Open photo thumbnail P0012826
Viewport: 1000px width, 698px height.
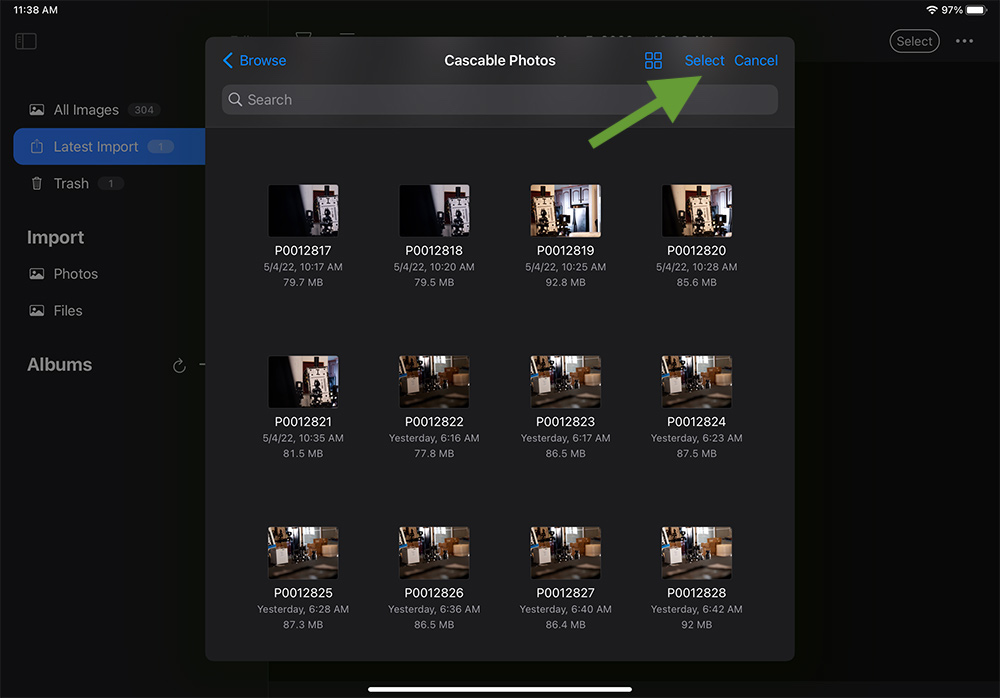pyautogui.click(x=434, y=553)
